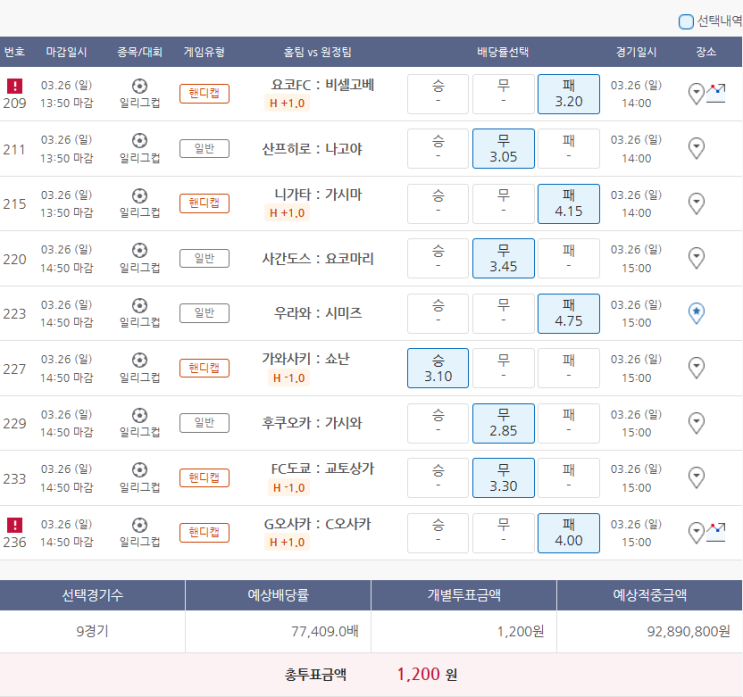The image size is (743, 697).
Task: Open trend chart icon for match 209
Action: [x=716, y=93]
